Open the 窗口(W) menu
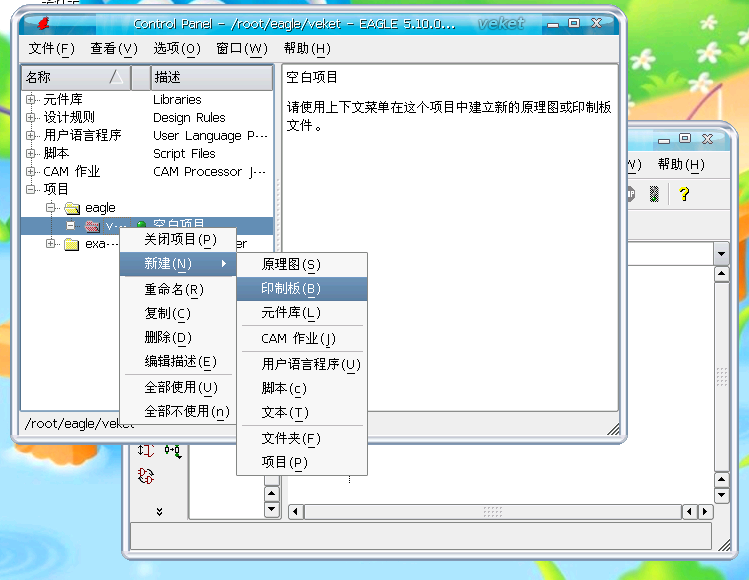This screenshot has width=749, height=580. pos(241,49)
